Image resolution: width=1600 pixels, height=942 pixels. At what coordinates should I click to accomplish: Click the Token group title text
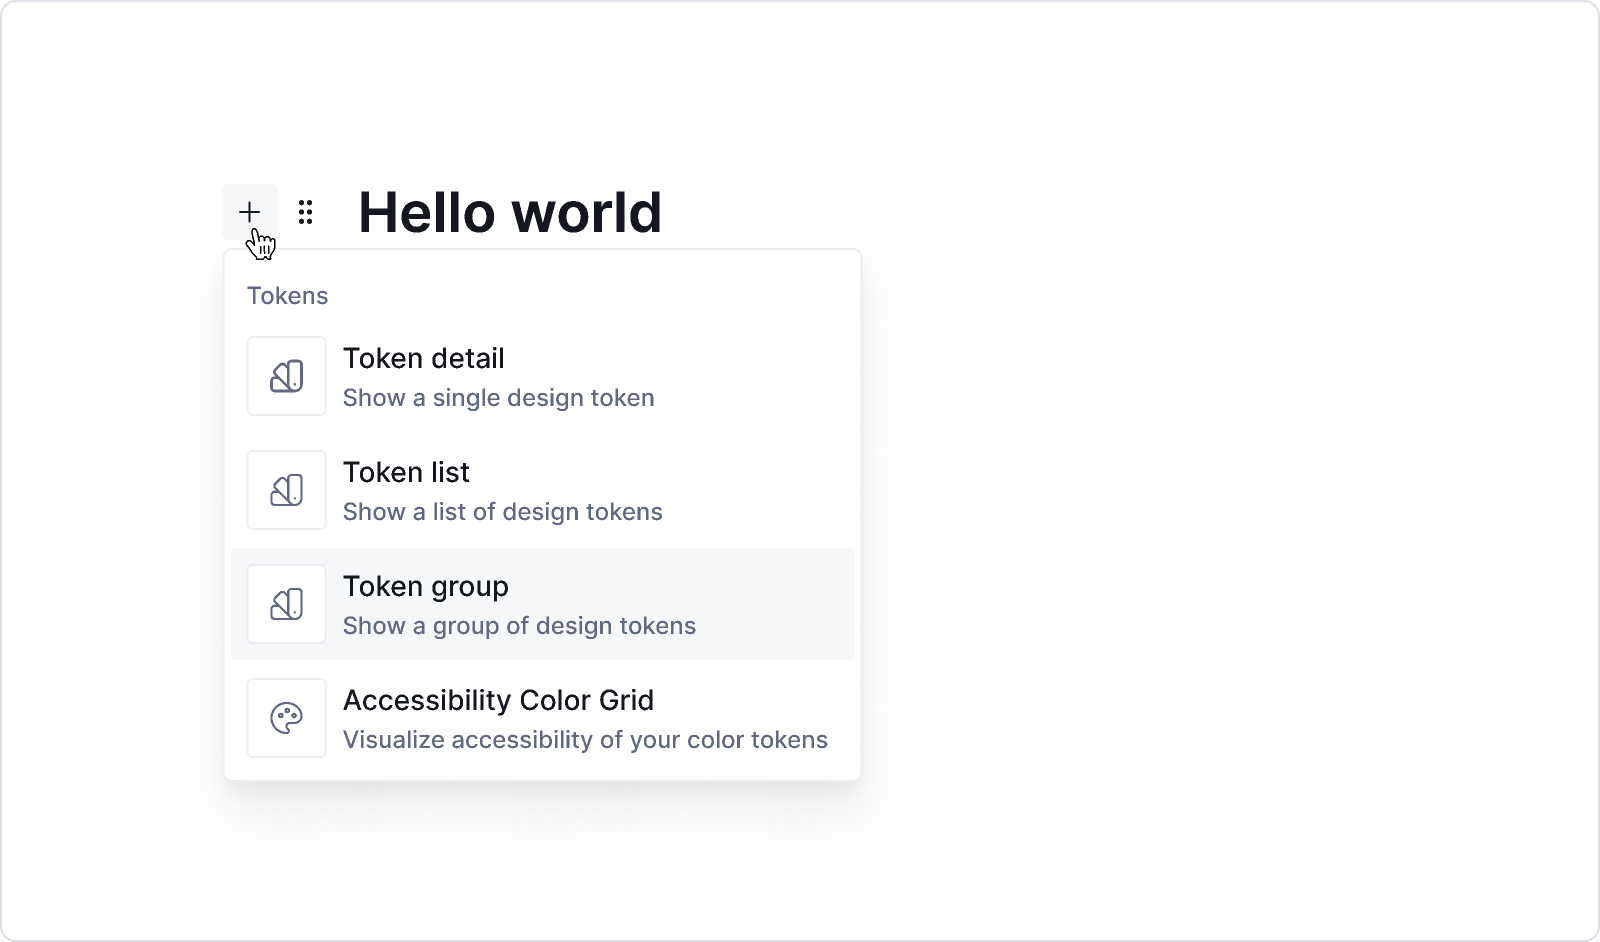(x=426, y=586)
